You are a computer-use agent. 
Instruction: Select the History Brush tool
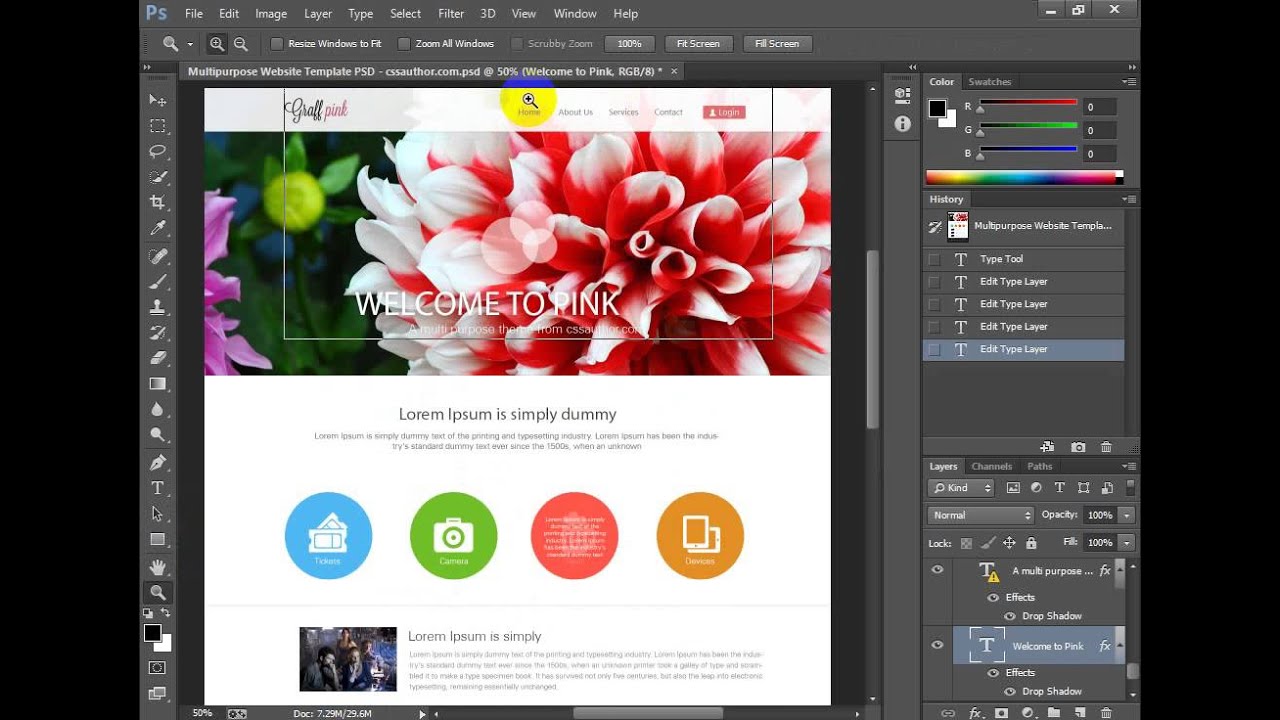pos(158,332)
